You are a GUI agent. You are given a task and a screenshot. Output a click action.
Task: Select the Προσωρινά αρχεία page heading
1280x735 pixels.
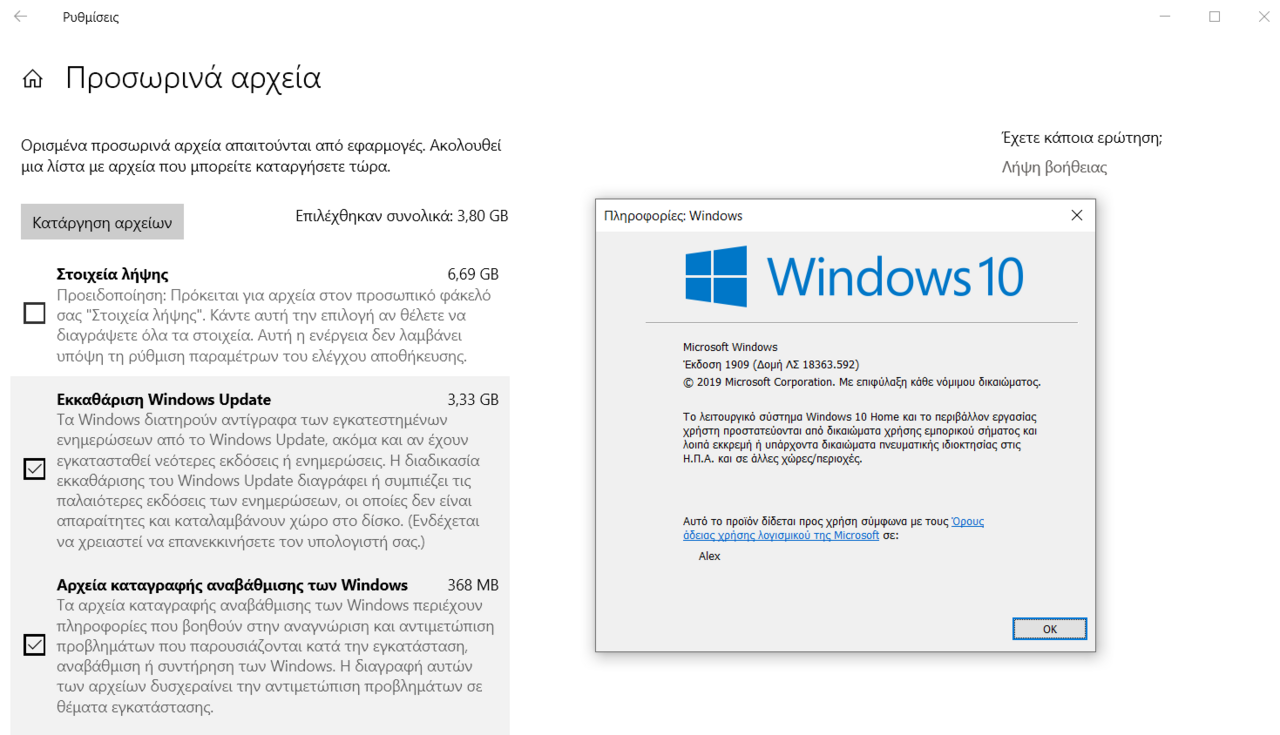(x=193, y=78)
